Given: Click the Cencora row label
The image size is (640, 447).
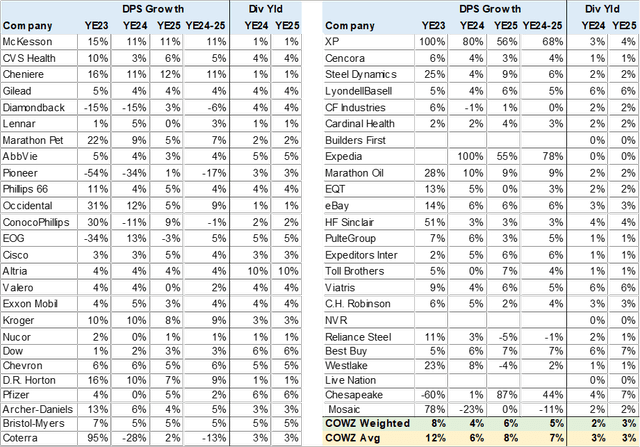Looking at the screenshot, I should click(345, 58).
